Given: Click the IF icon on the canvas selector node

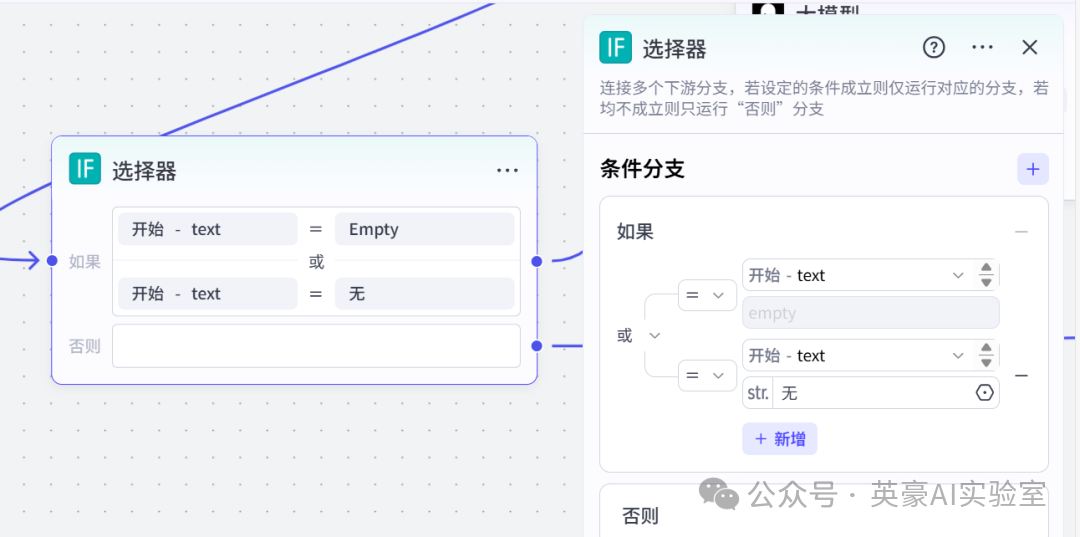Looking at the screenshot, I should coord(85,169).
